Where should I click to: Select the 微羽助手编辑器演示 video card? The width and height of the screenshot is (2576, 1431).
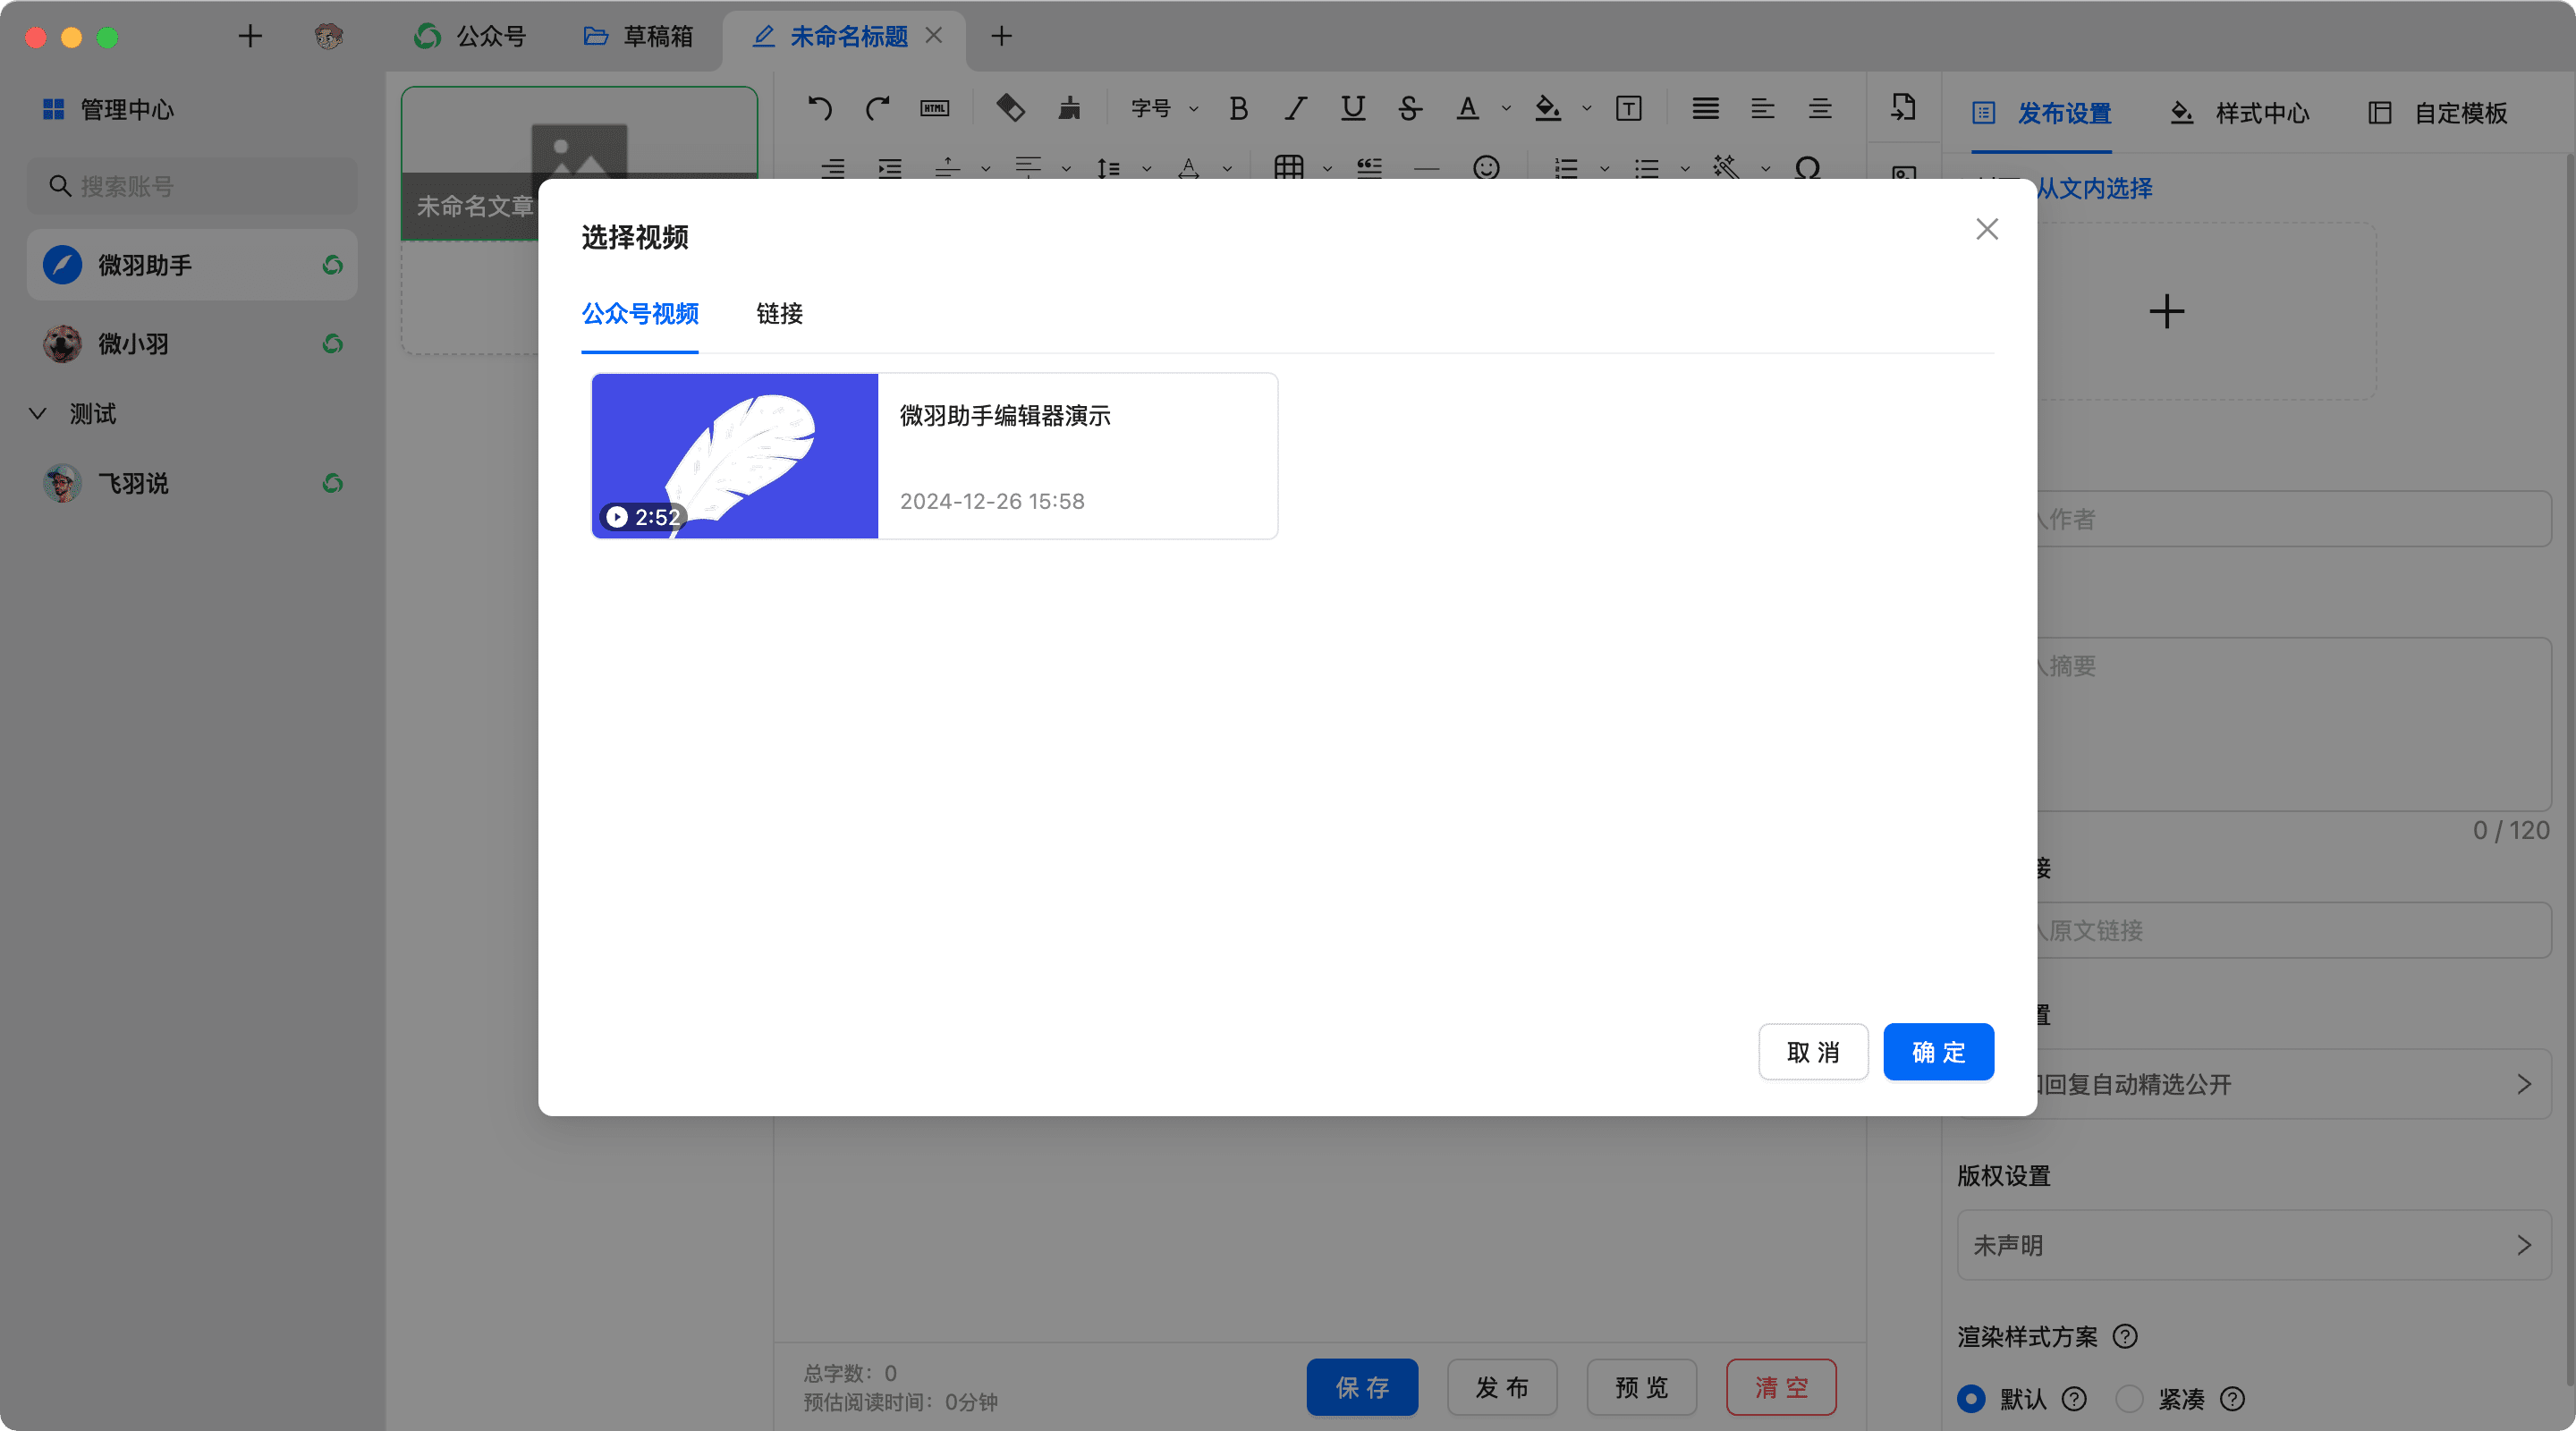point(934,456)
